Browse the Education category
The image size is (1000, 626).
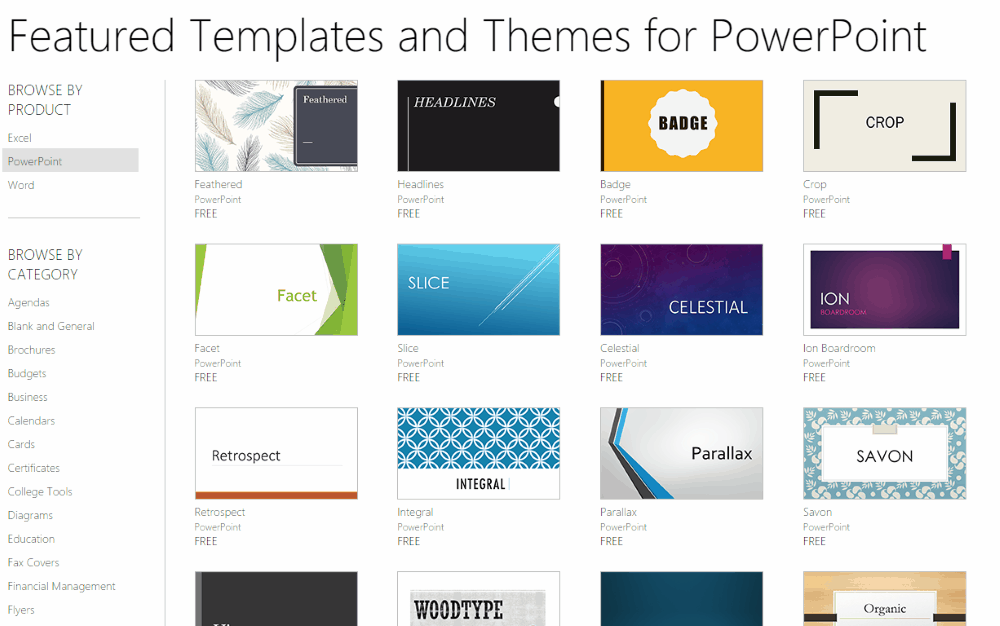click(x=31, y=539)
